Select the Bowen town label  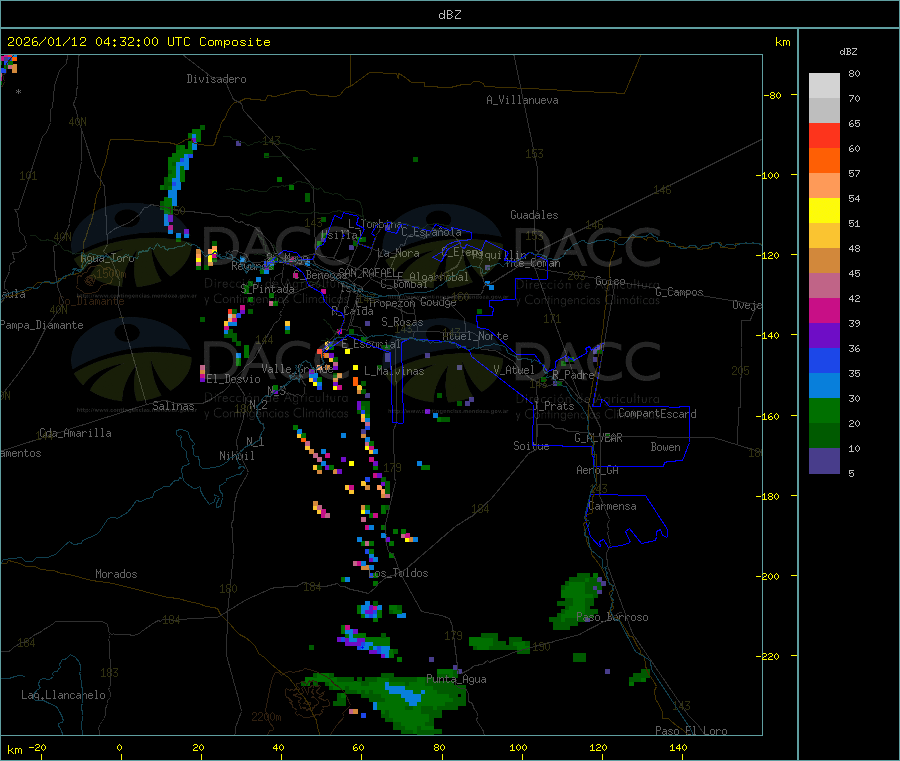[x=666, y=447]
